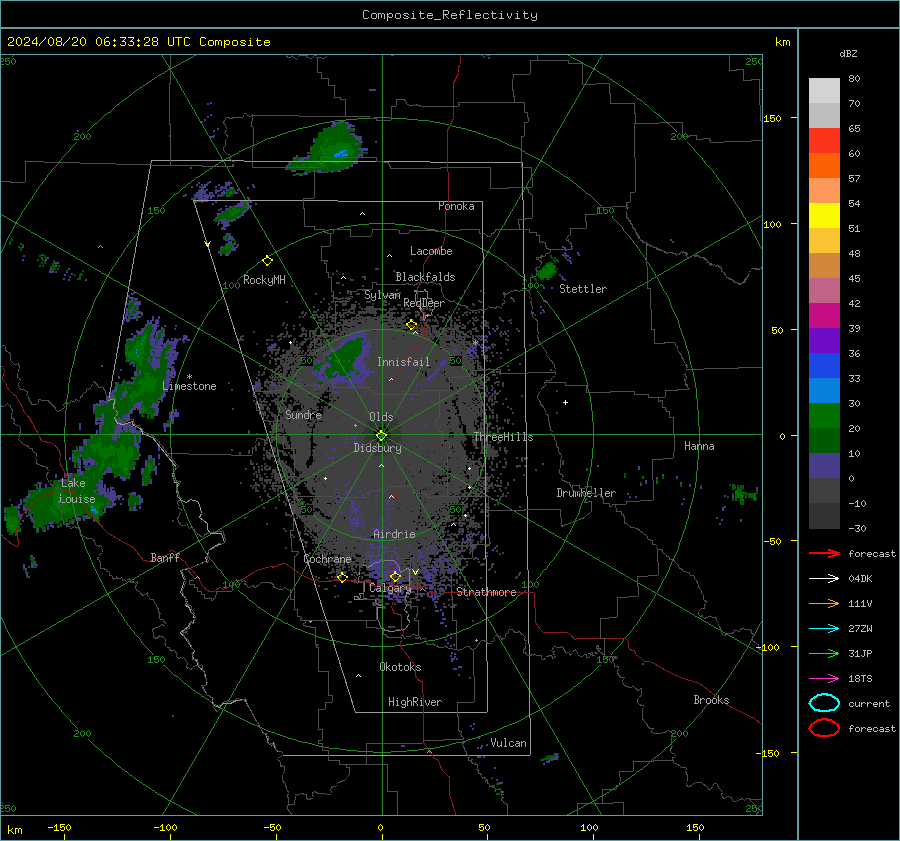Screen dimensions: 900x841
Task: Click the green echo cell near Stettler
Action: [x=547, y=270]
